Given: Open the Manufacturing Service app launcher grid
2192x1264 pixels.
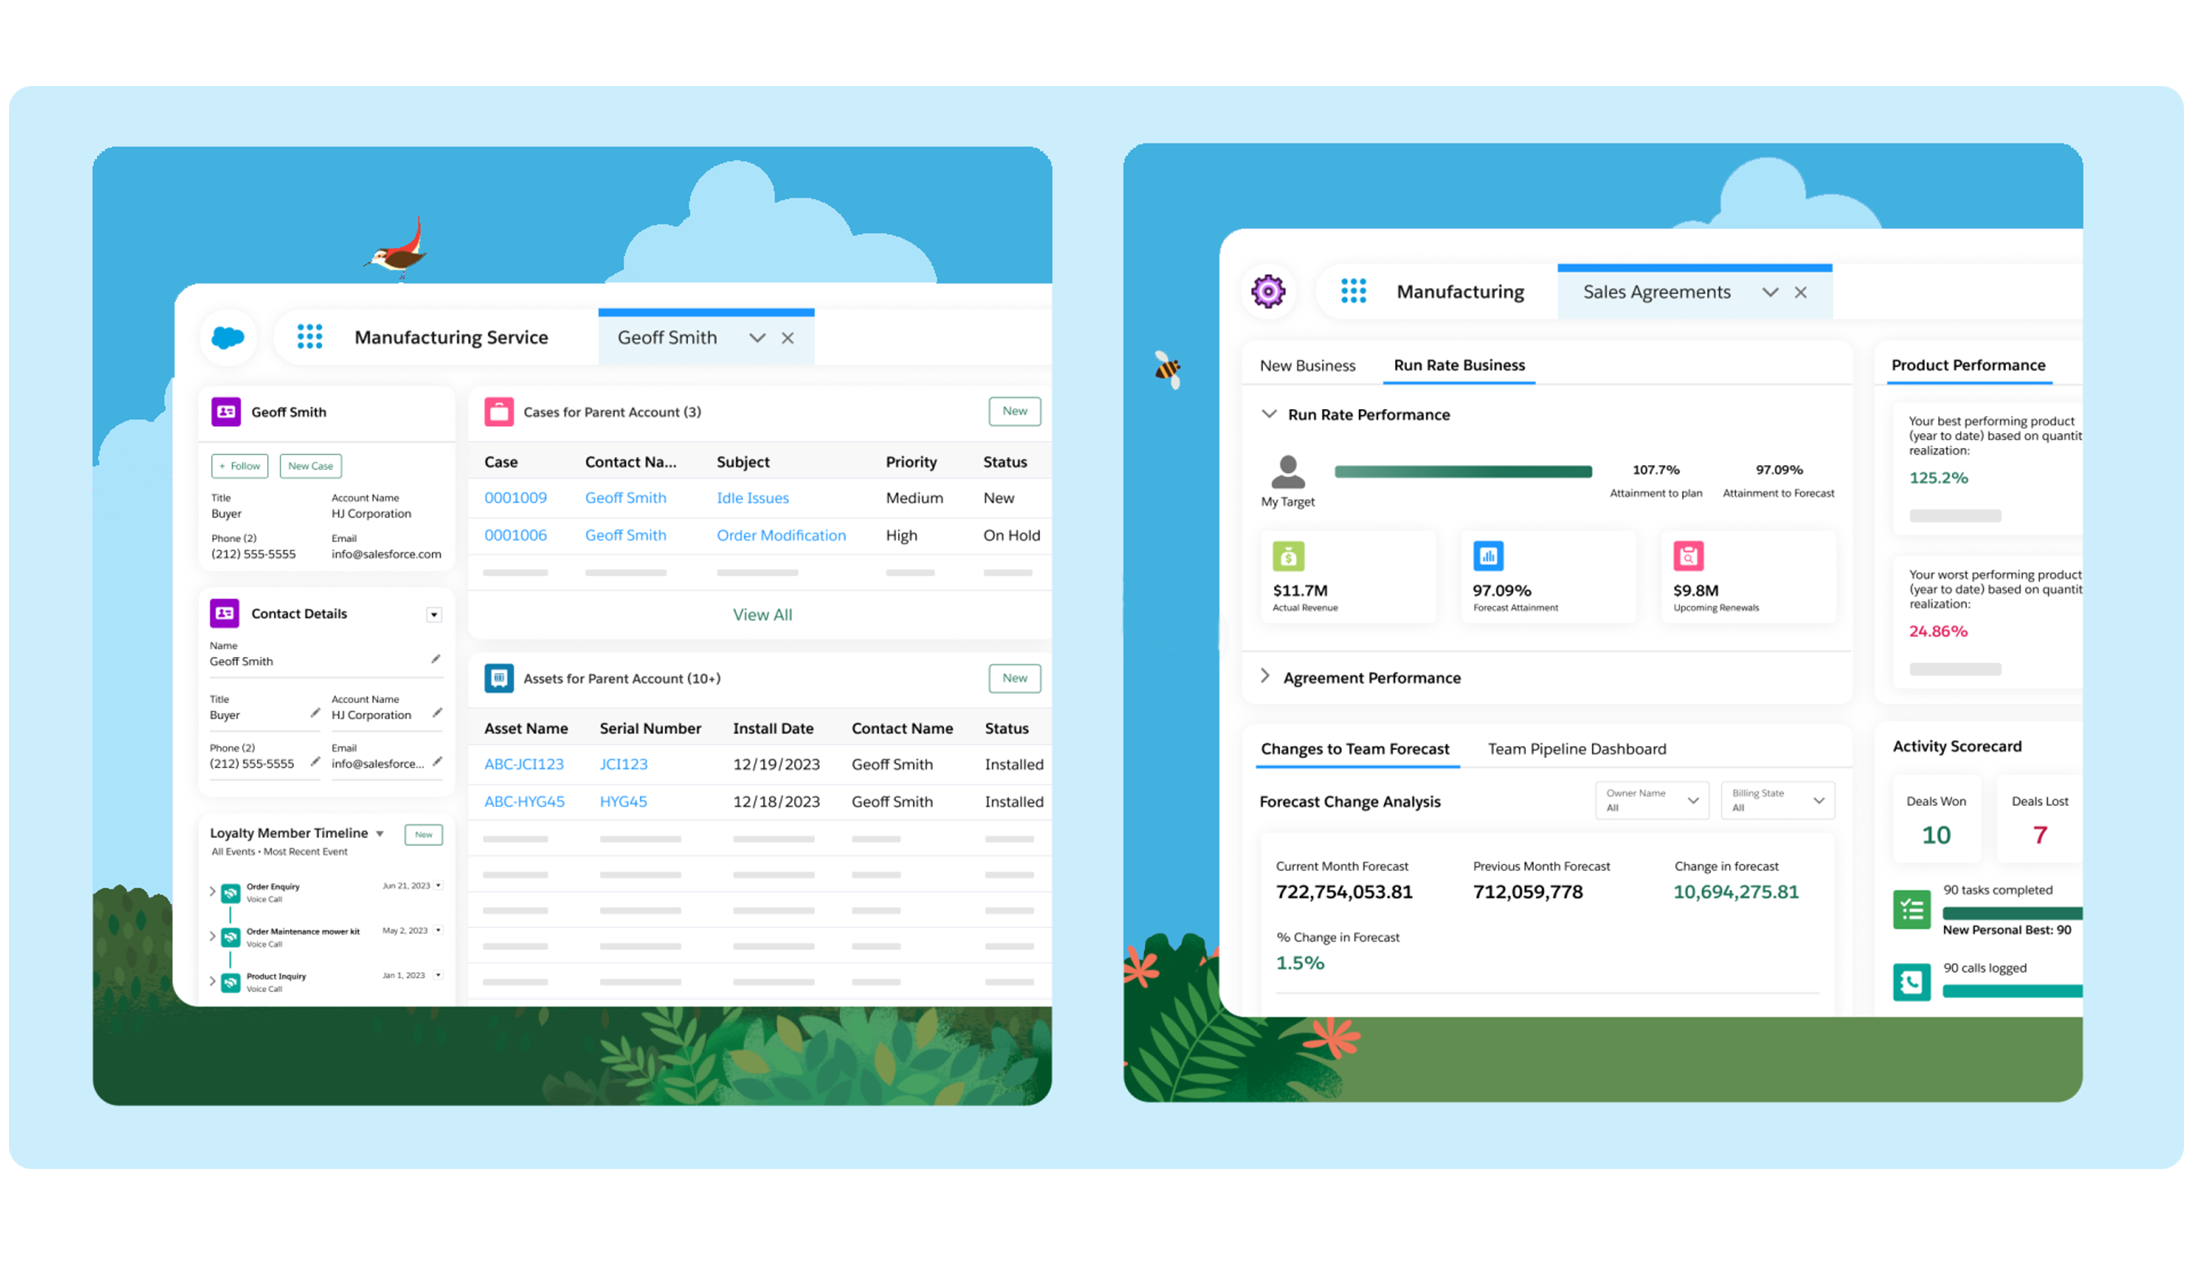Looking at the screenshot, I should tap(310, 337).
